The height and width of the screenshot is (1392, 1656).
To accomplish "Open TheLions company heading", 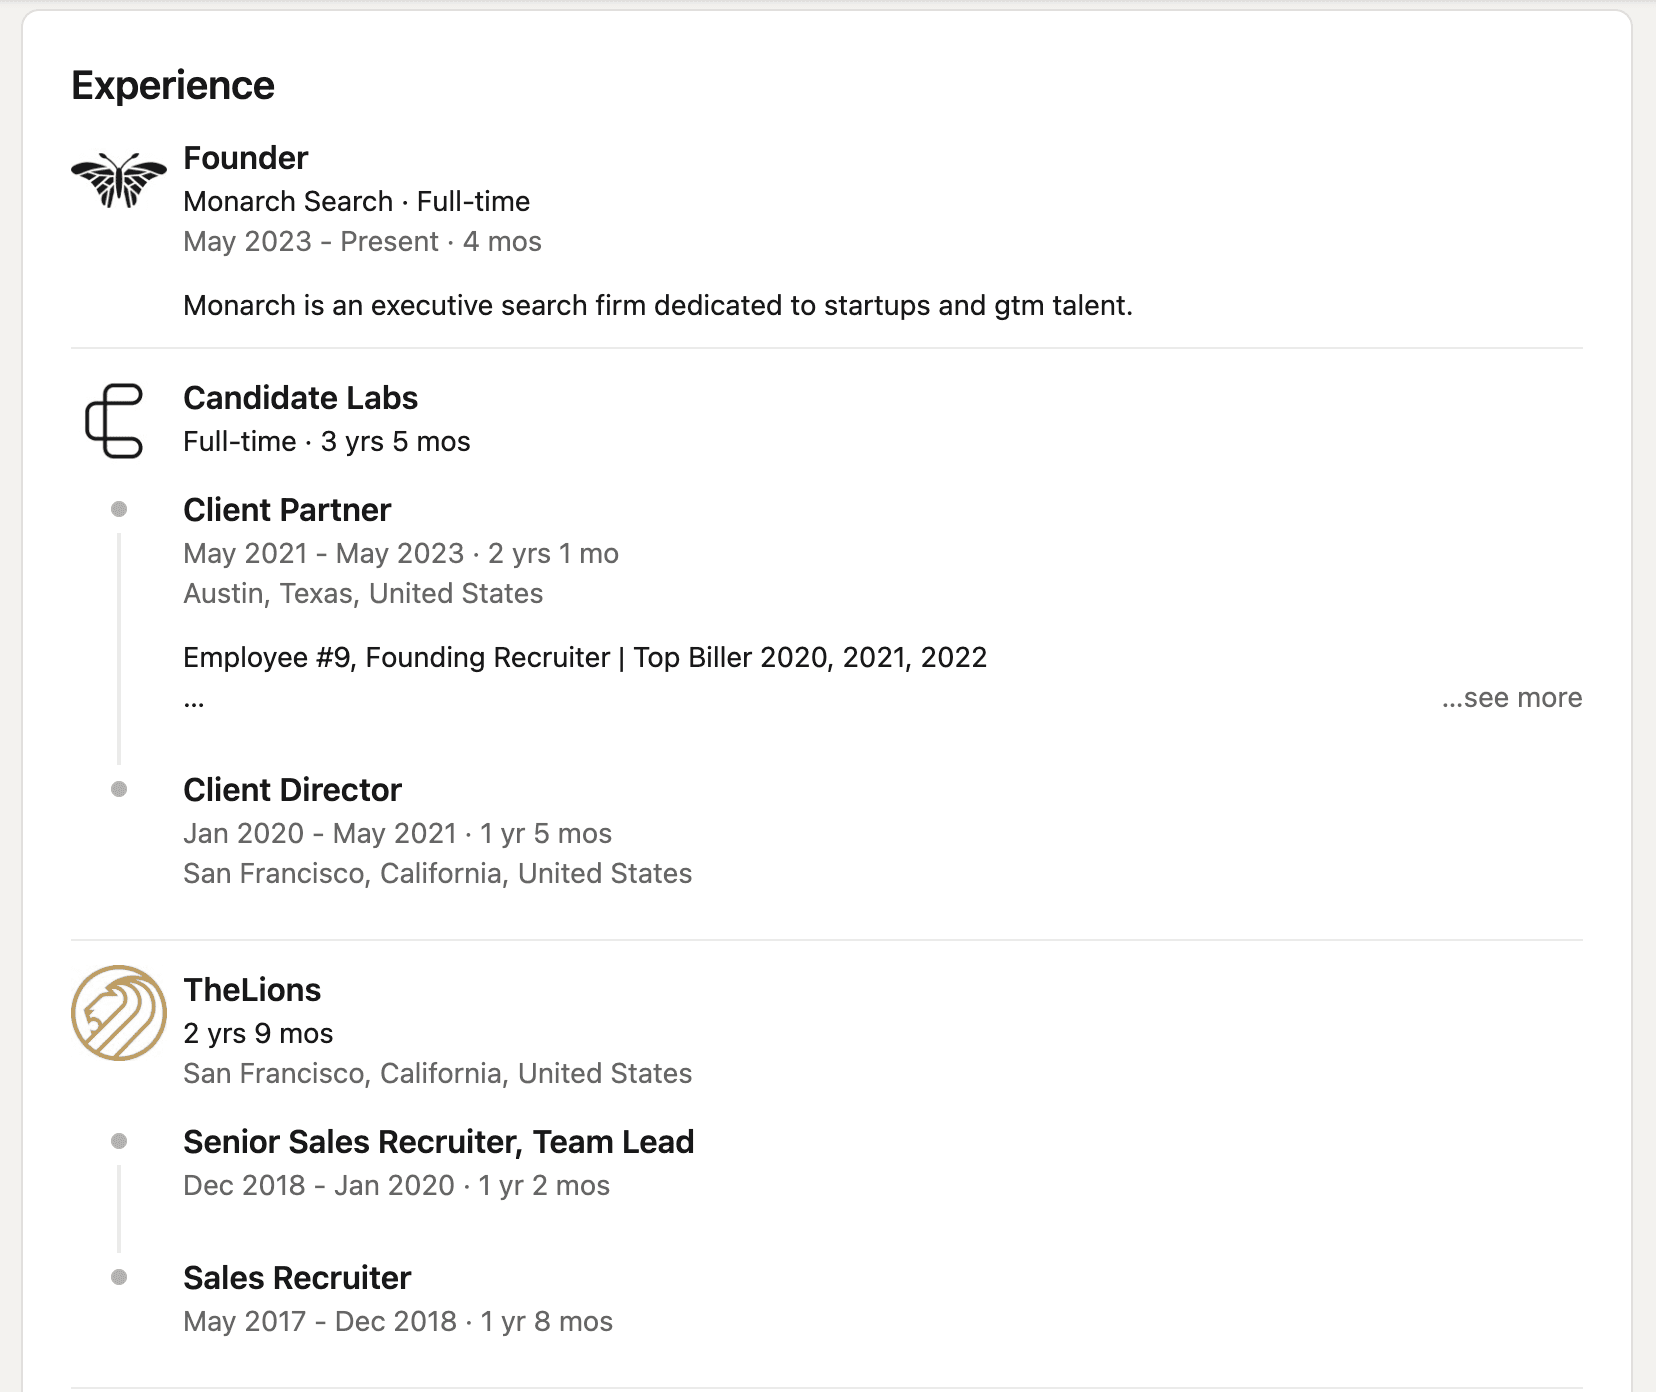I will [252, 990].
